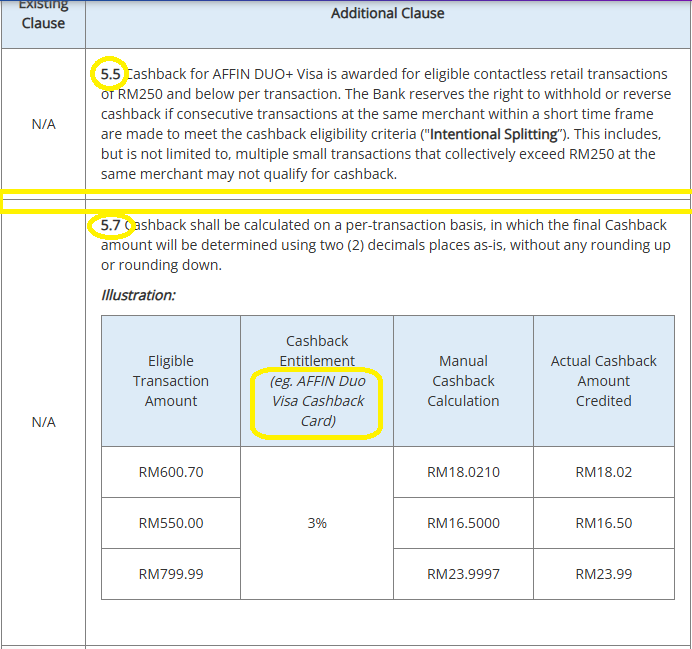
Task: Click the 'AFFIN Duo Visa Cashback Card' example text
Action: (x=318, y=401)
